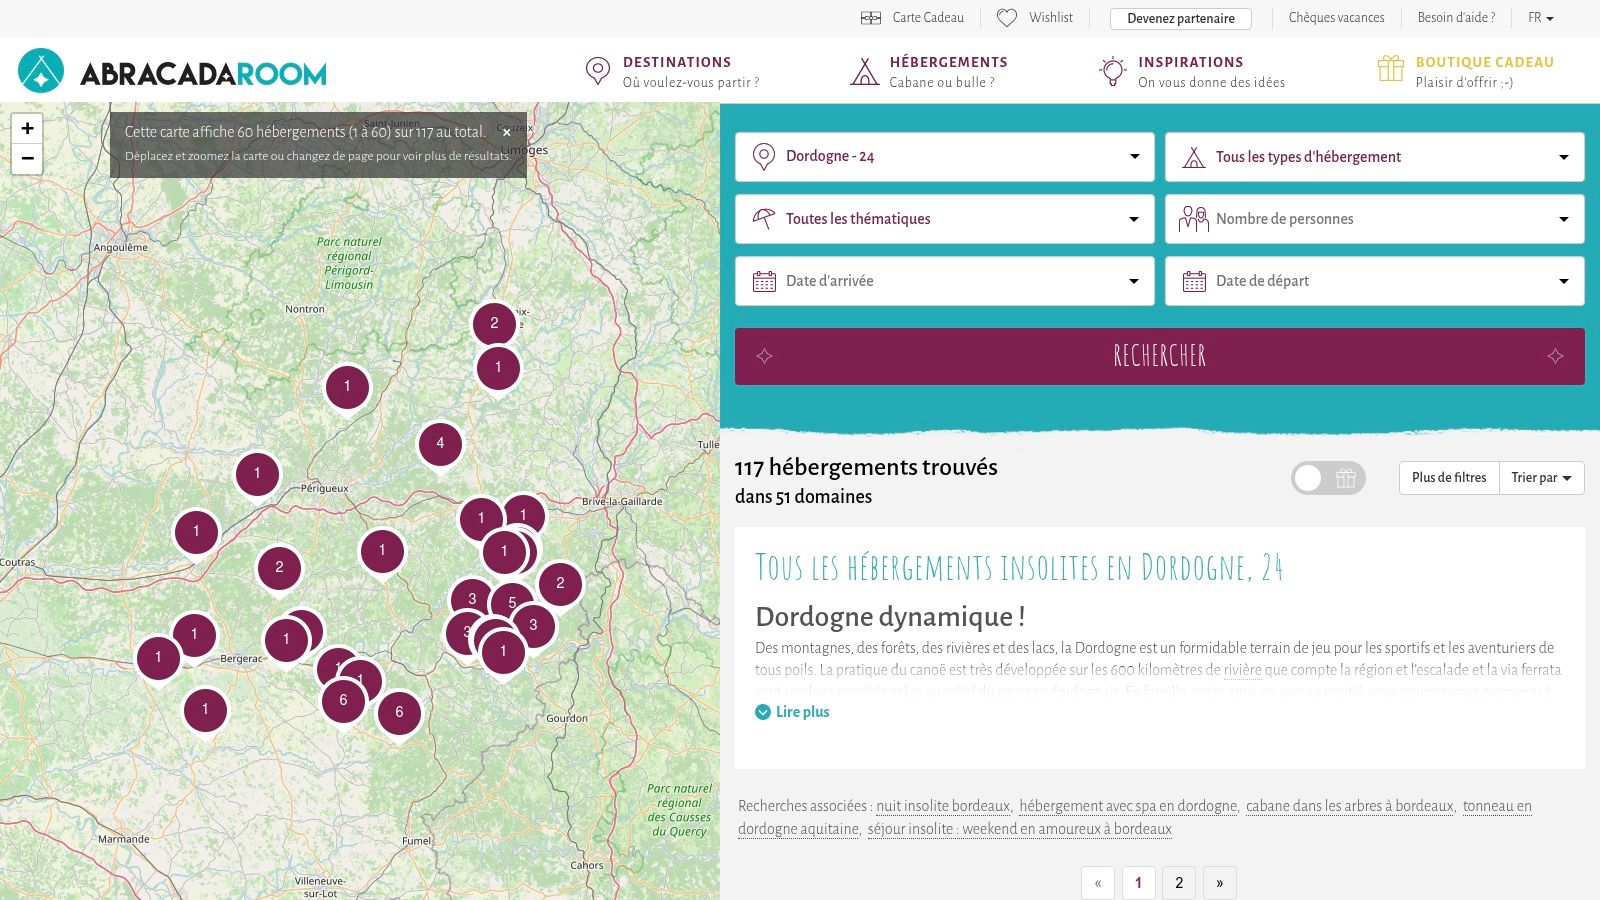This screenshot has width=1600, height=900.
Task: Click the Boutique Cadeau gift icon
Action: tap(1391, 68)
